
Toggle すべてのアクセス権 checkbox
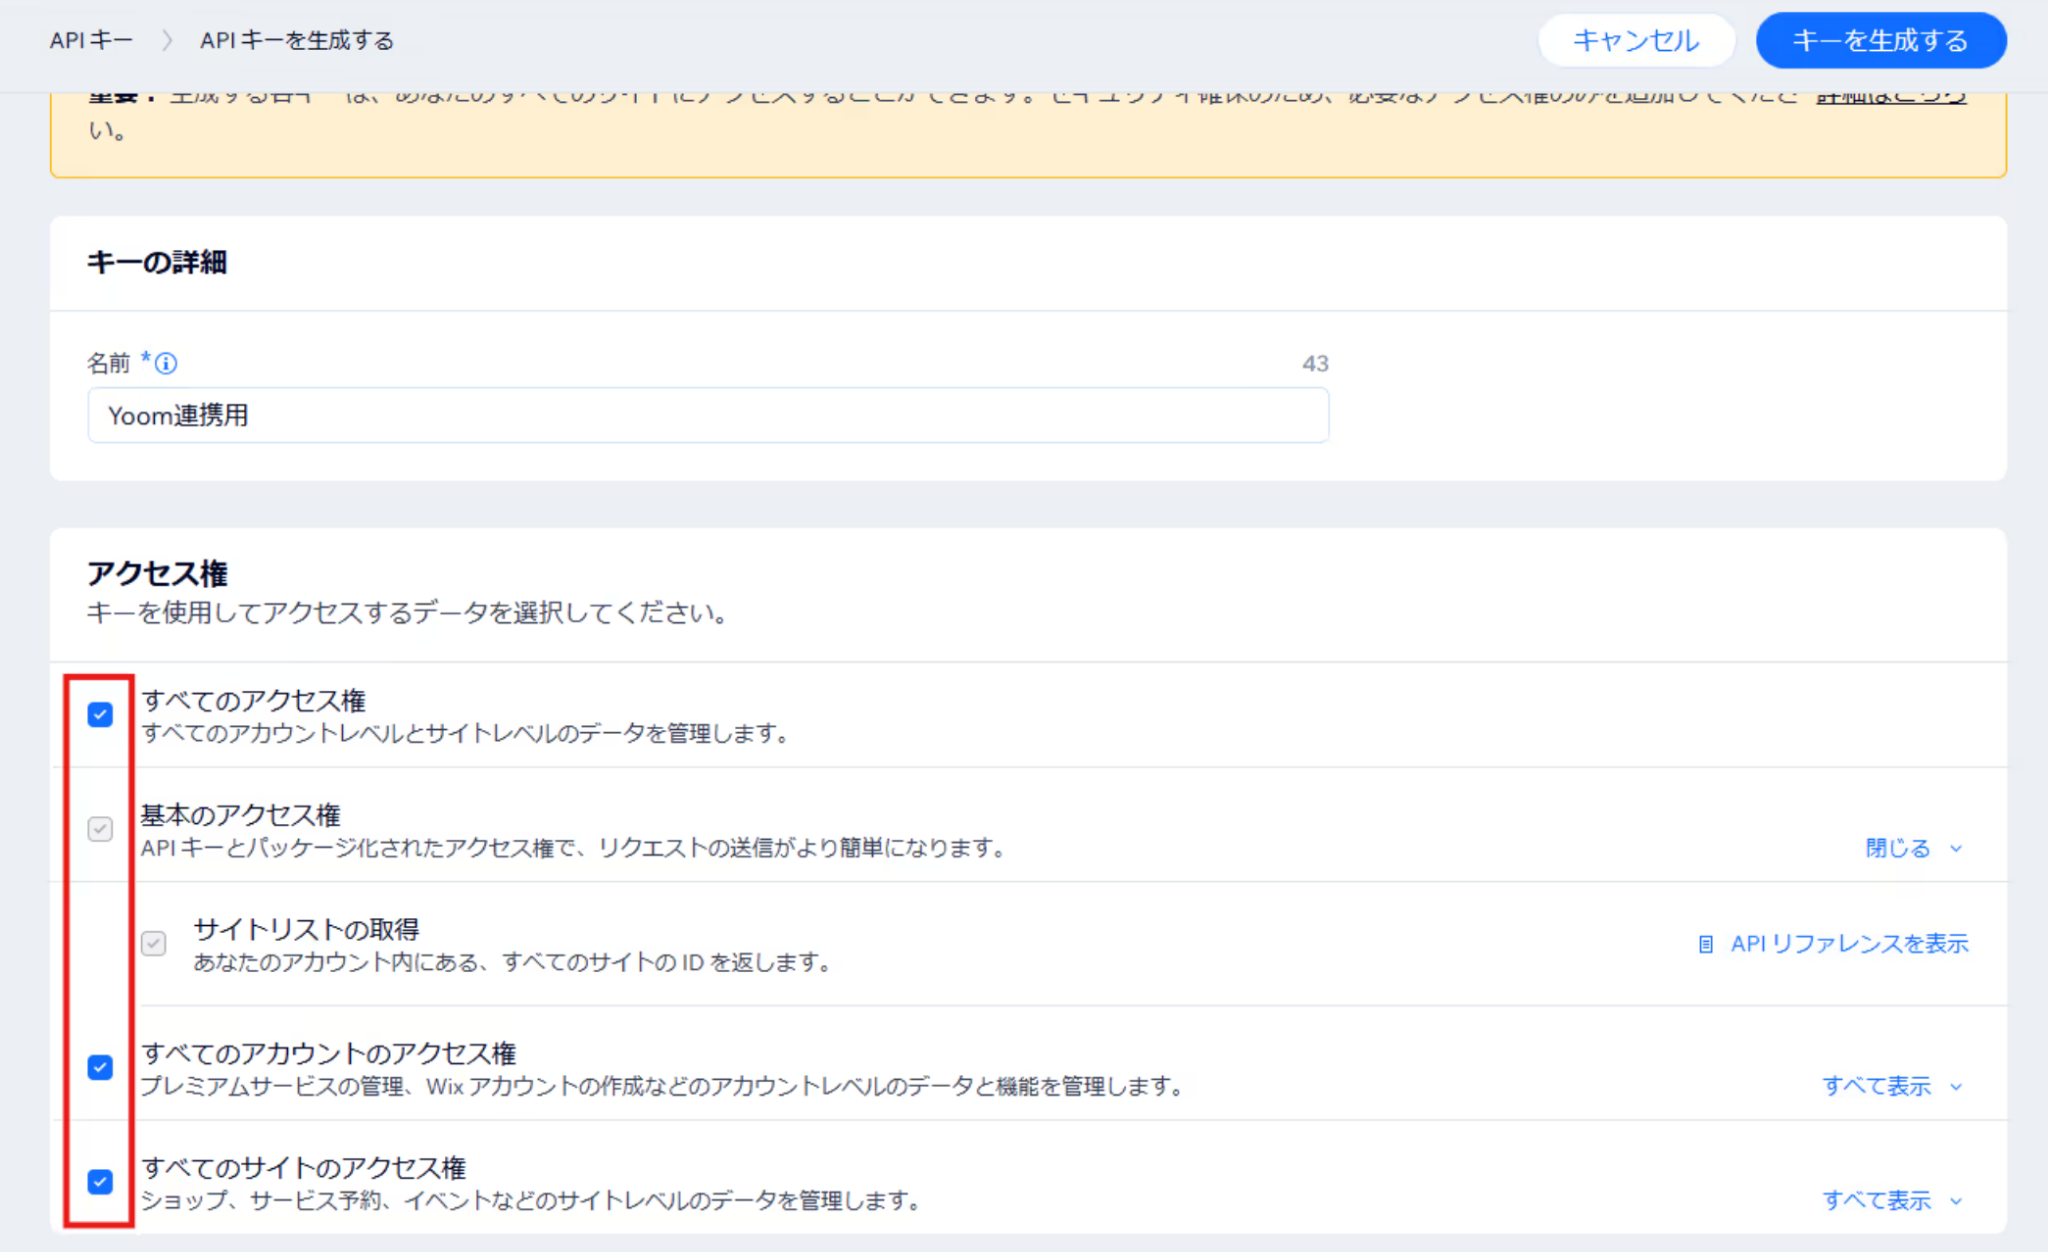click(100, 714)
